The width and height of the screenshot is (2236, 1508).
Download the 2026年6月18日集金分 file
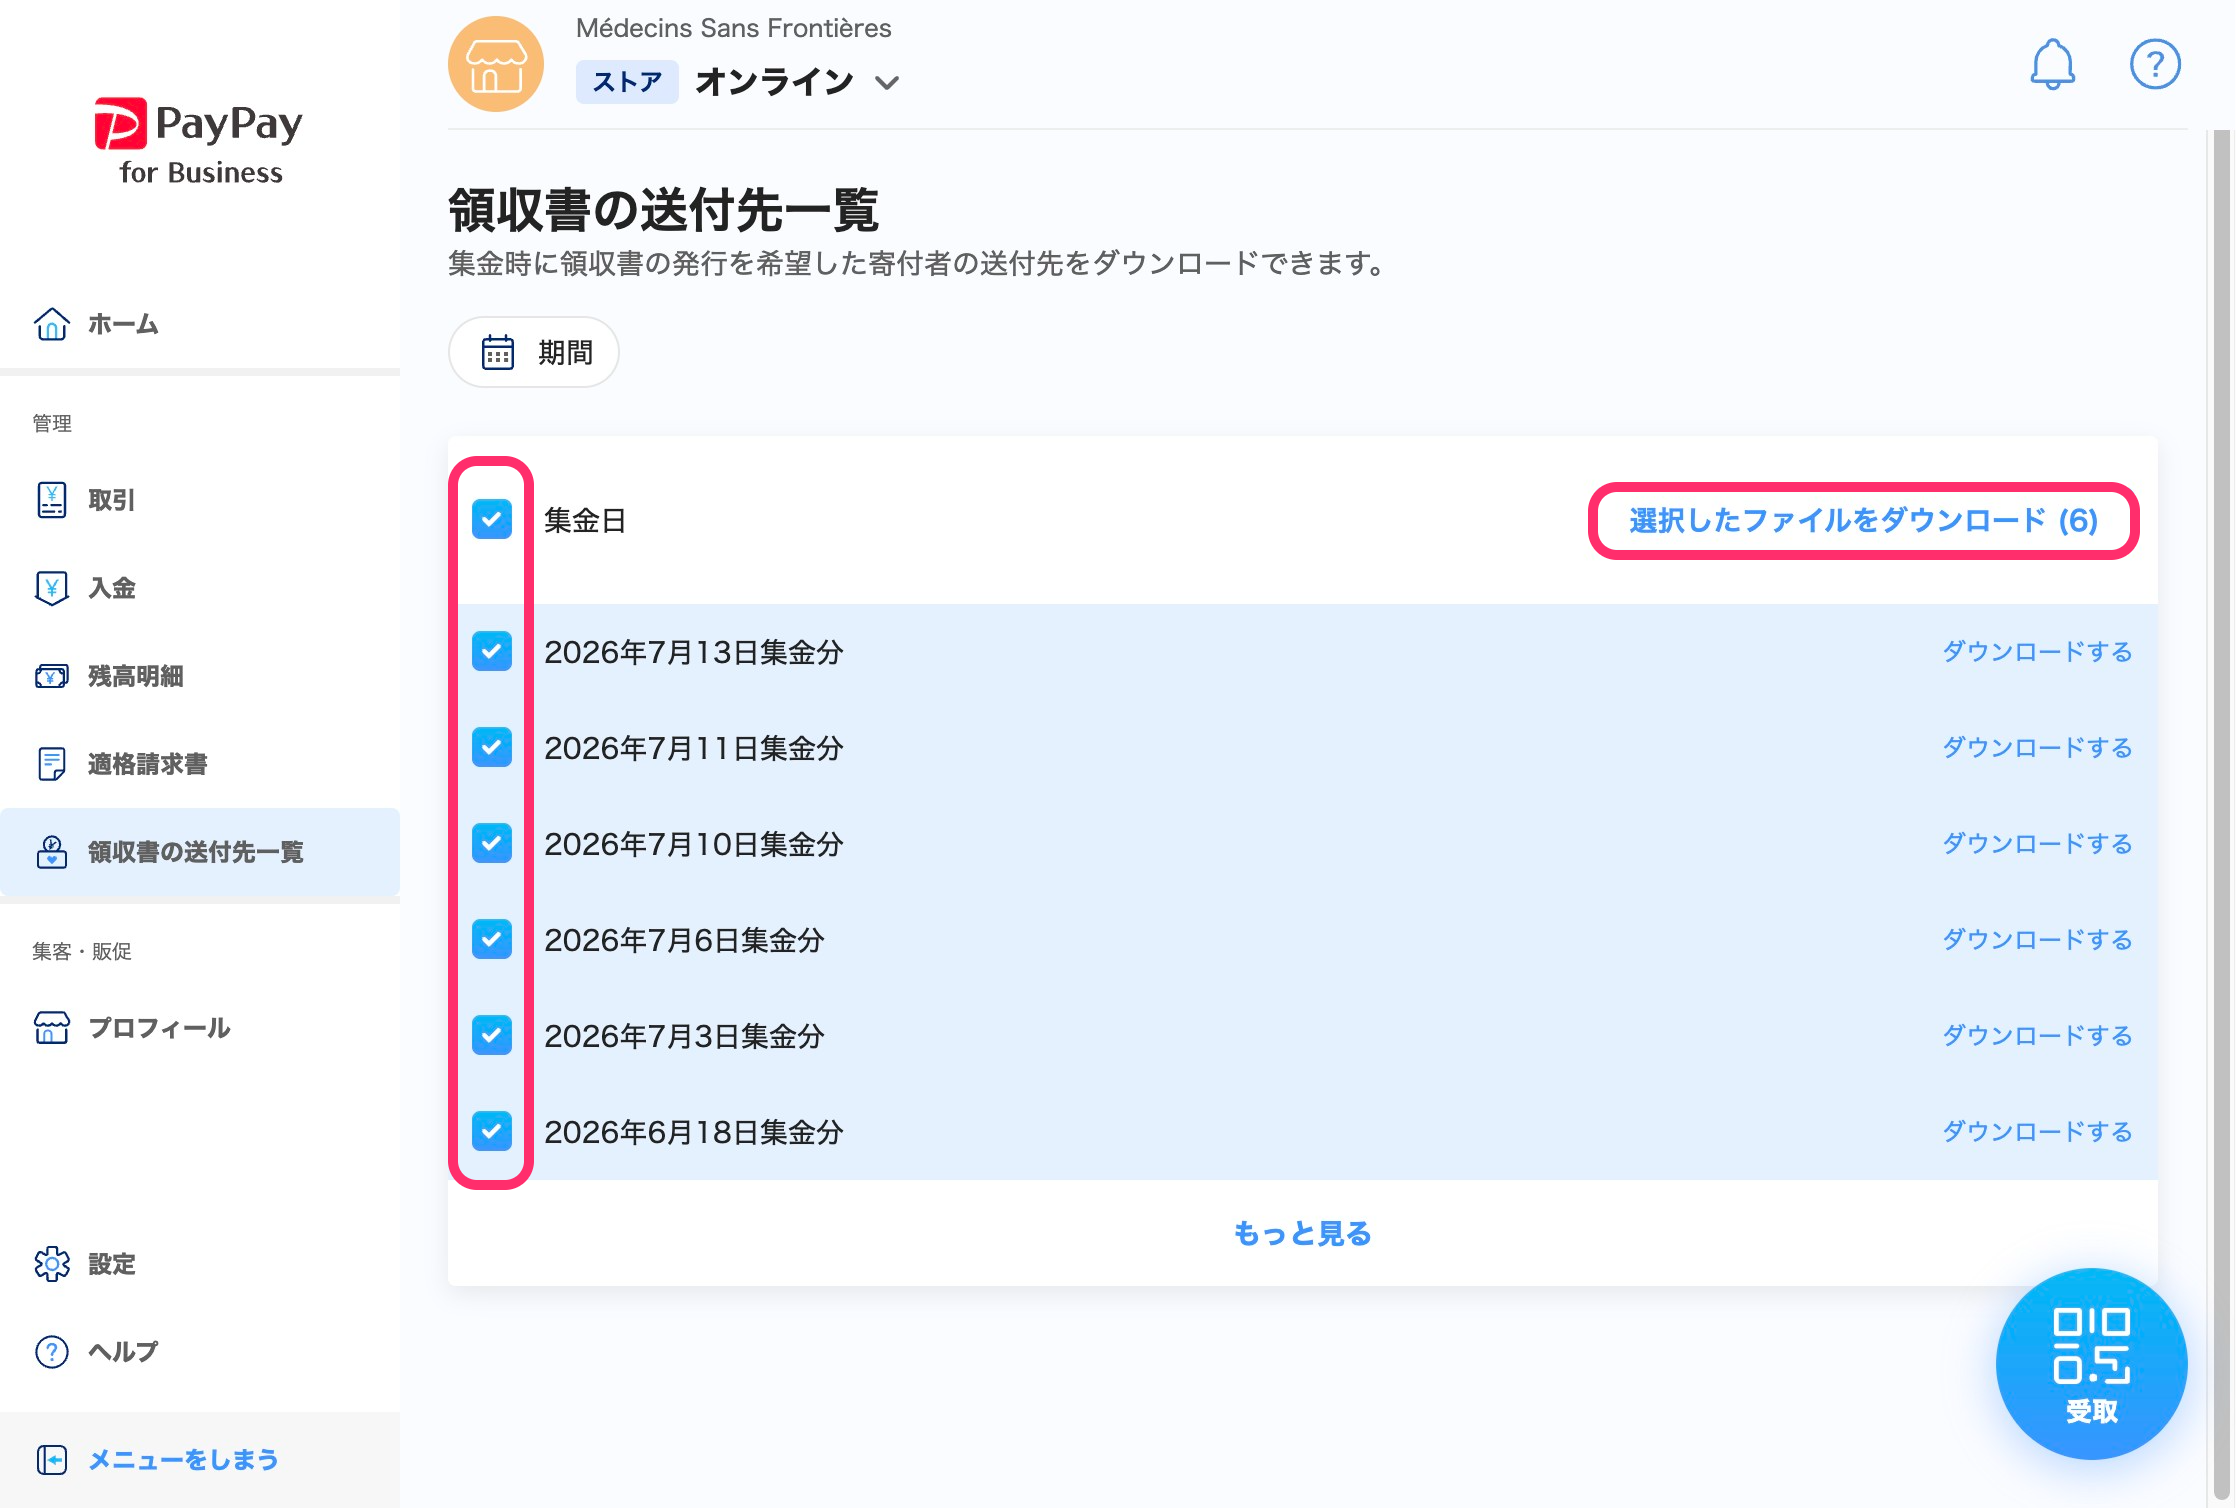coord(2037,1132)
